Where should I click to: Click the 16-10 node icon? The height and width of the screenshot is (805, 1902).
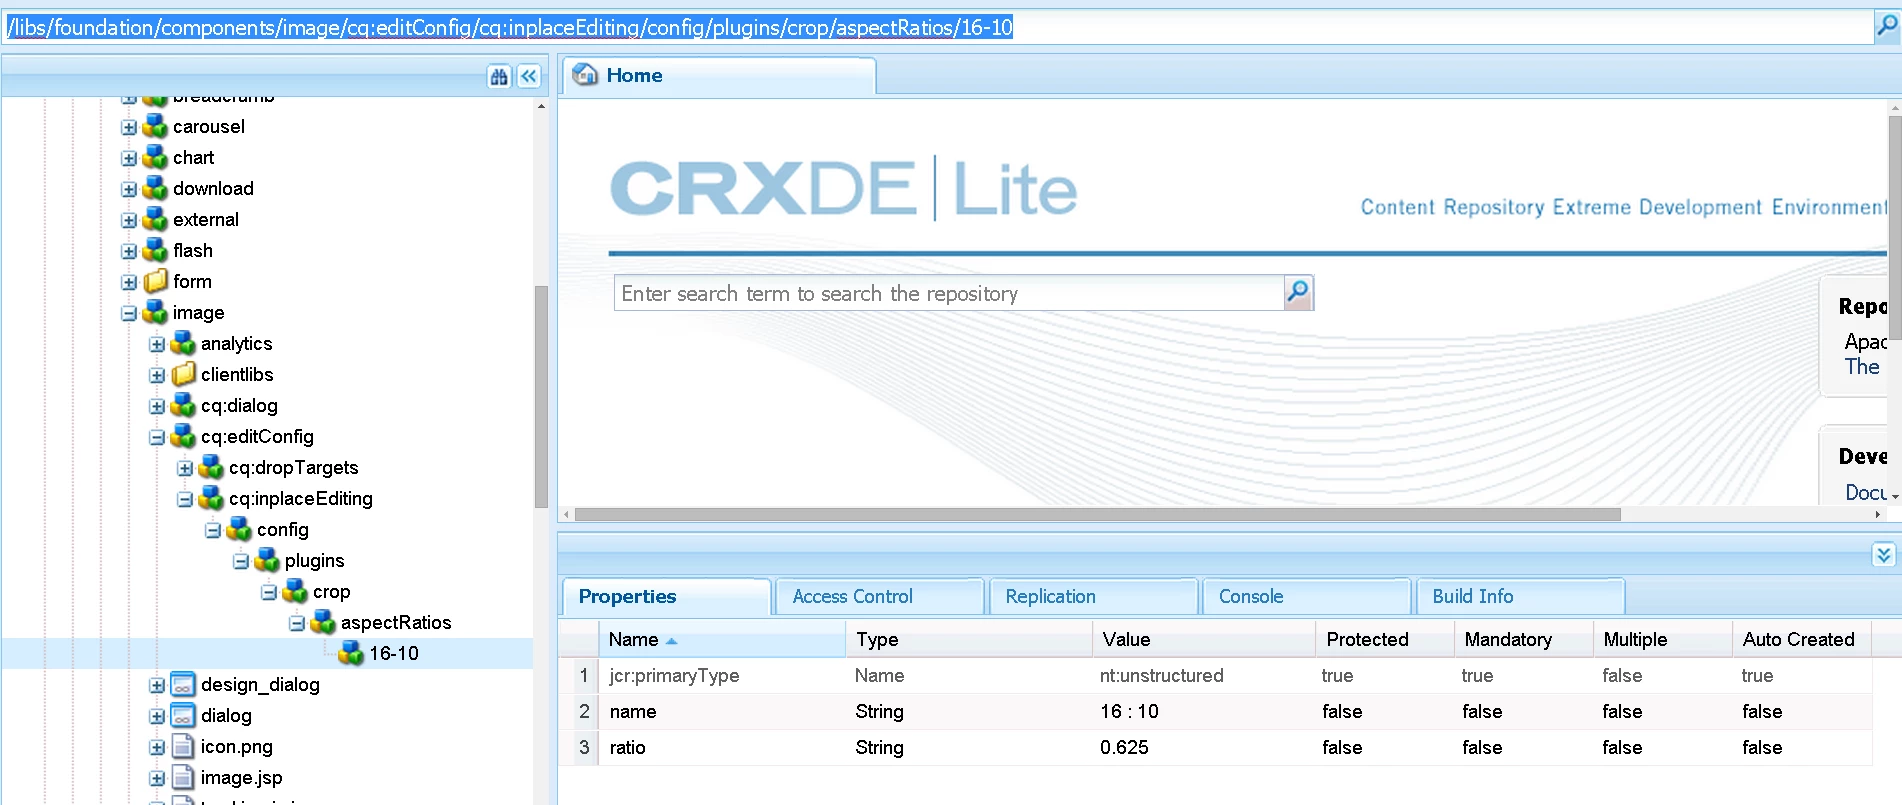[x=351, y=653]
